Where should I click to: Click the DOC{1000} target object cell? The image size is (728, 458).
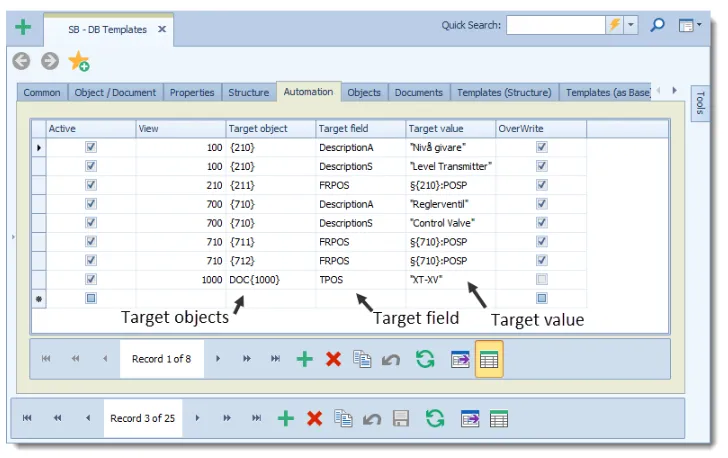(x=271, y=280)
